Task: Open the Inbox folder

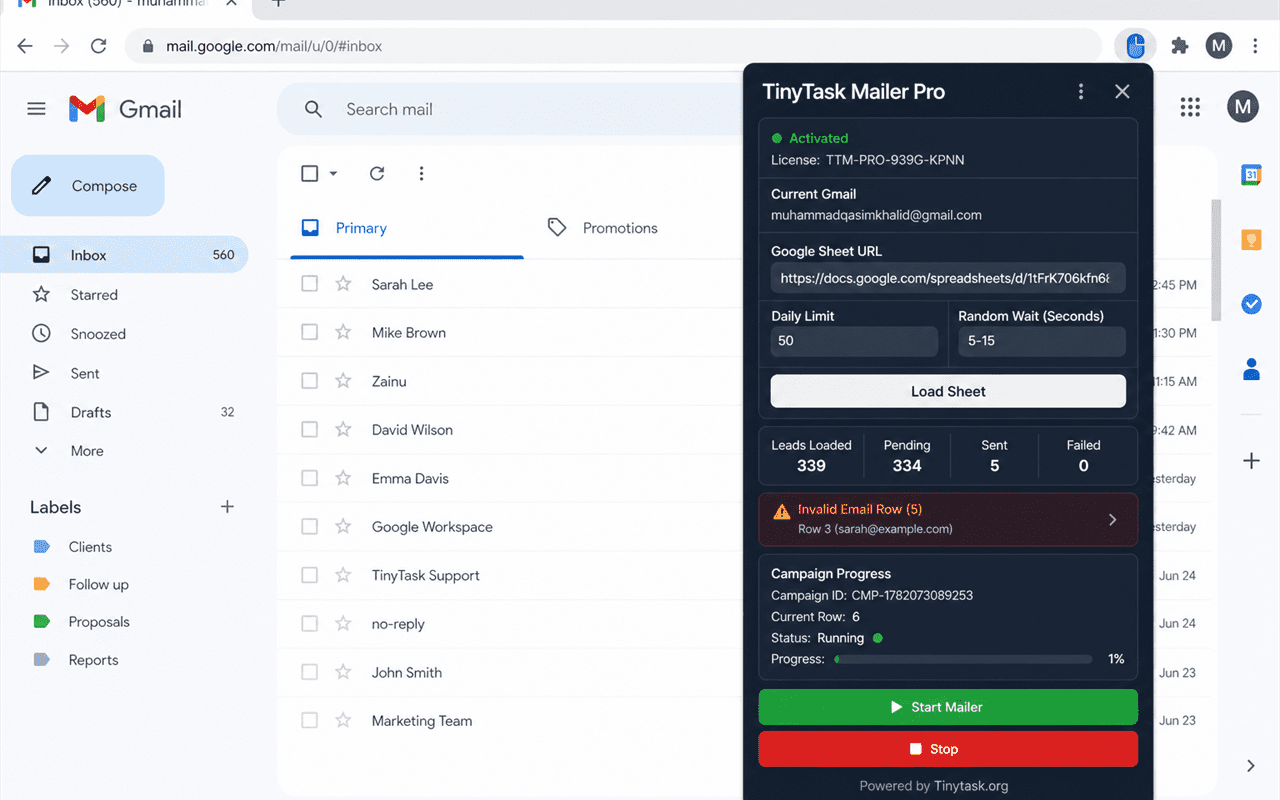Action: coord(124,255)
